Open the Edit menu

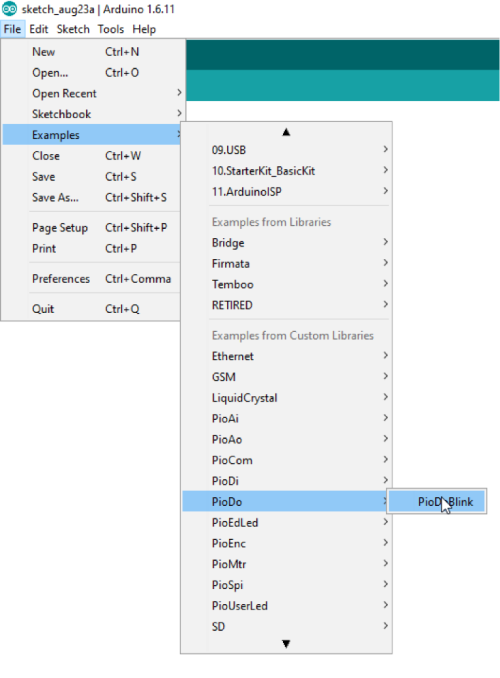[x=38, y=29]
